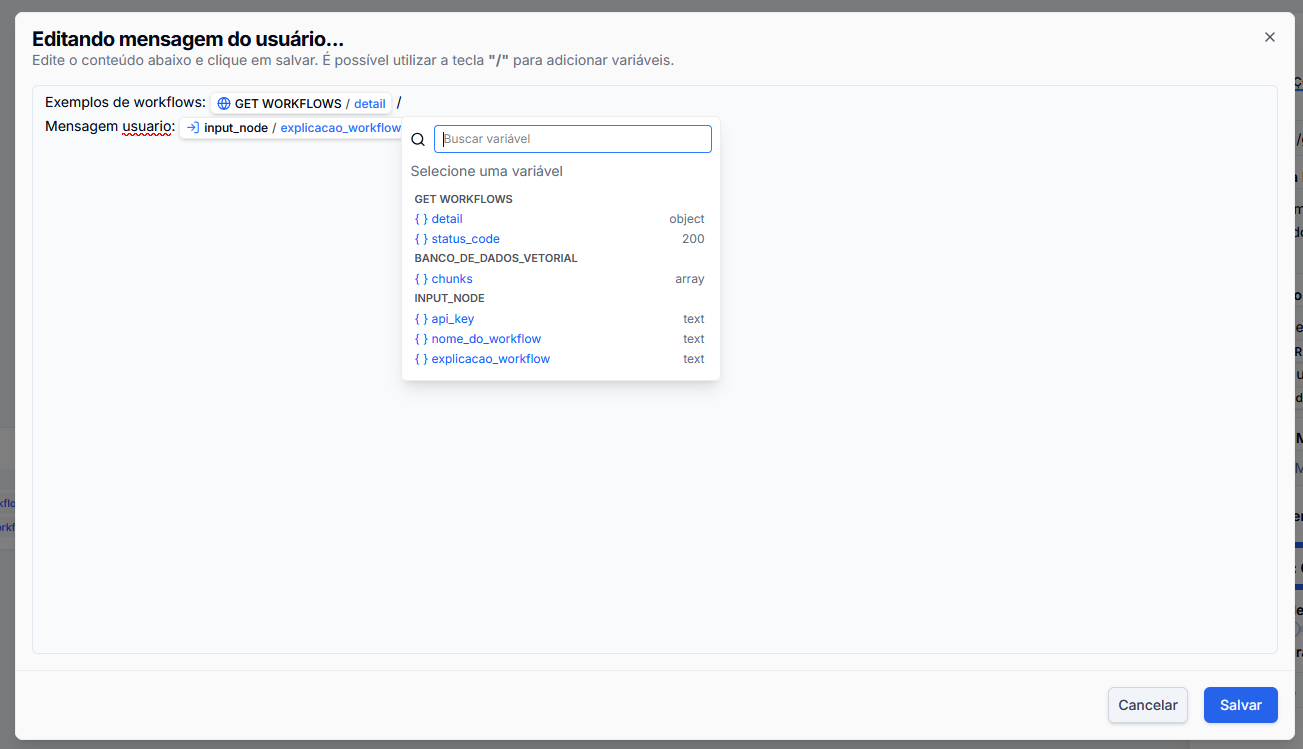This screenshot has height=749, width=1303.
Task: Click the {} icon next to explicacao_workflow
Action: point(420,358)
